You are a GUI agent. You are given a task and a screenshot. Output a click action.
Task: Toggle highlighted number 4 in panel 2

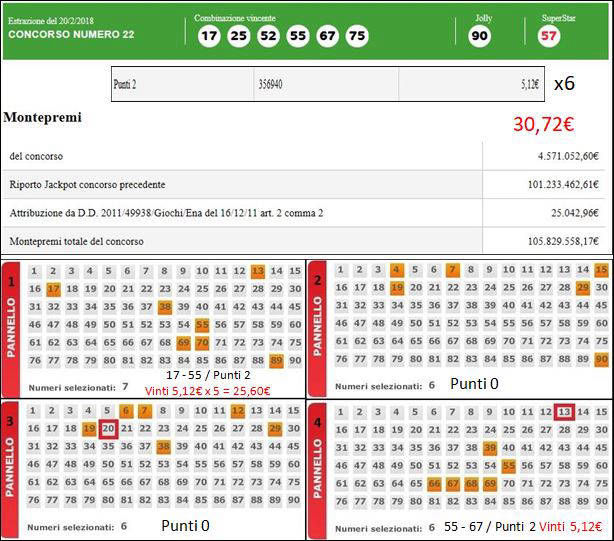pos(397,271)
